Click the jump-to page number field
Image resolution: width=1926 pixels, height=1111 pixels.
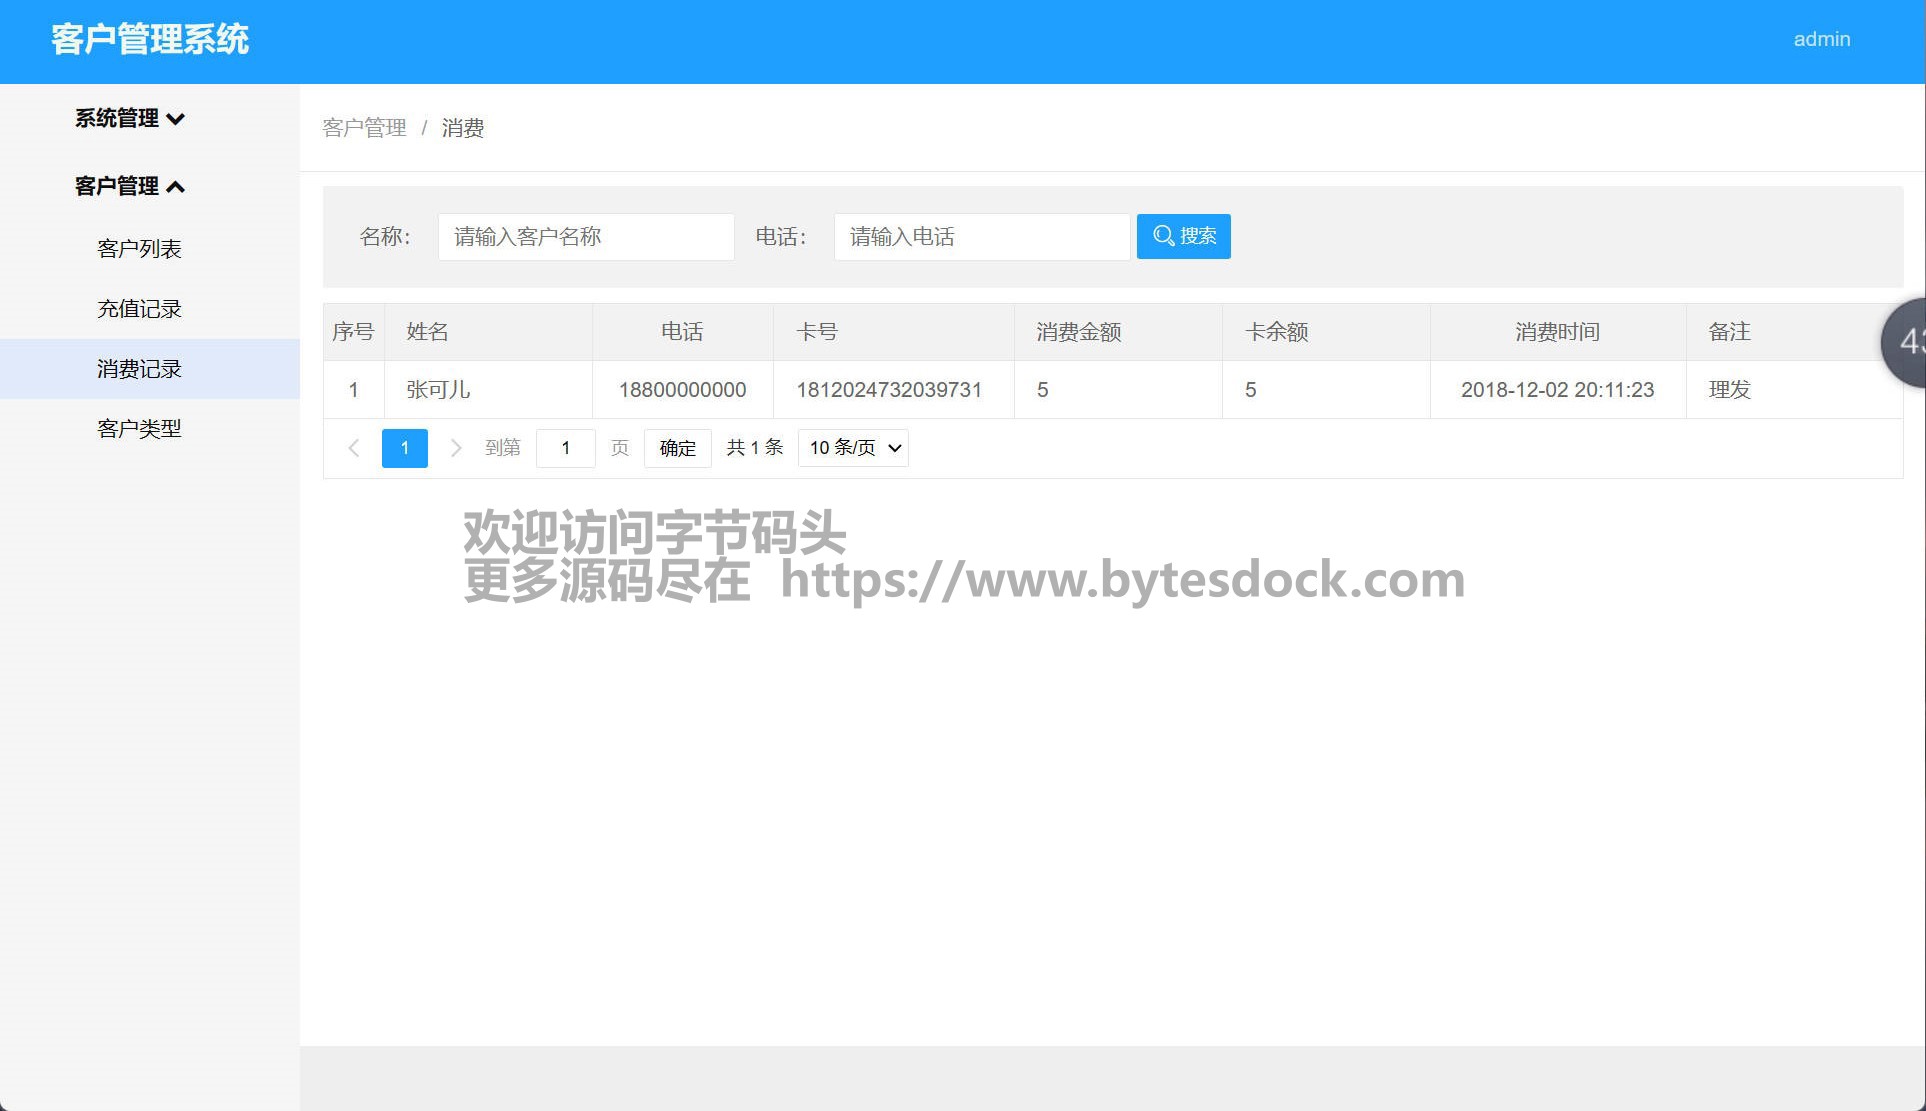point(565,448)
